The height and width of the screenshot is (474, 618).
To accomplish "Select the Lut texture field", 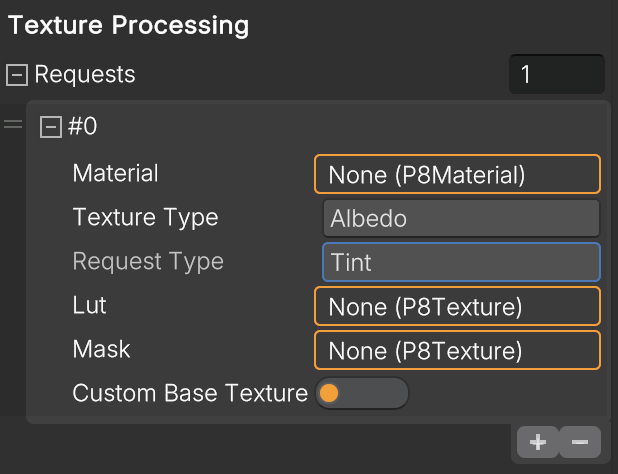I will (x=458, y=306).
